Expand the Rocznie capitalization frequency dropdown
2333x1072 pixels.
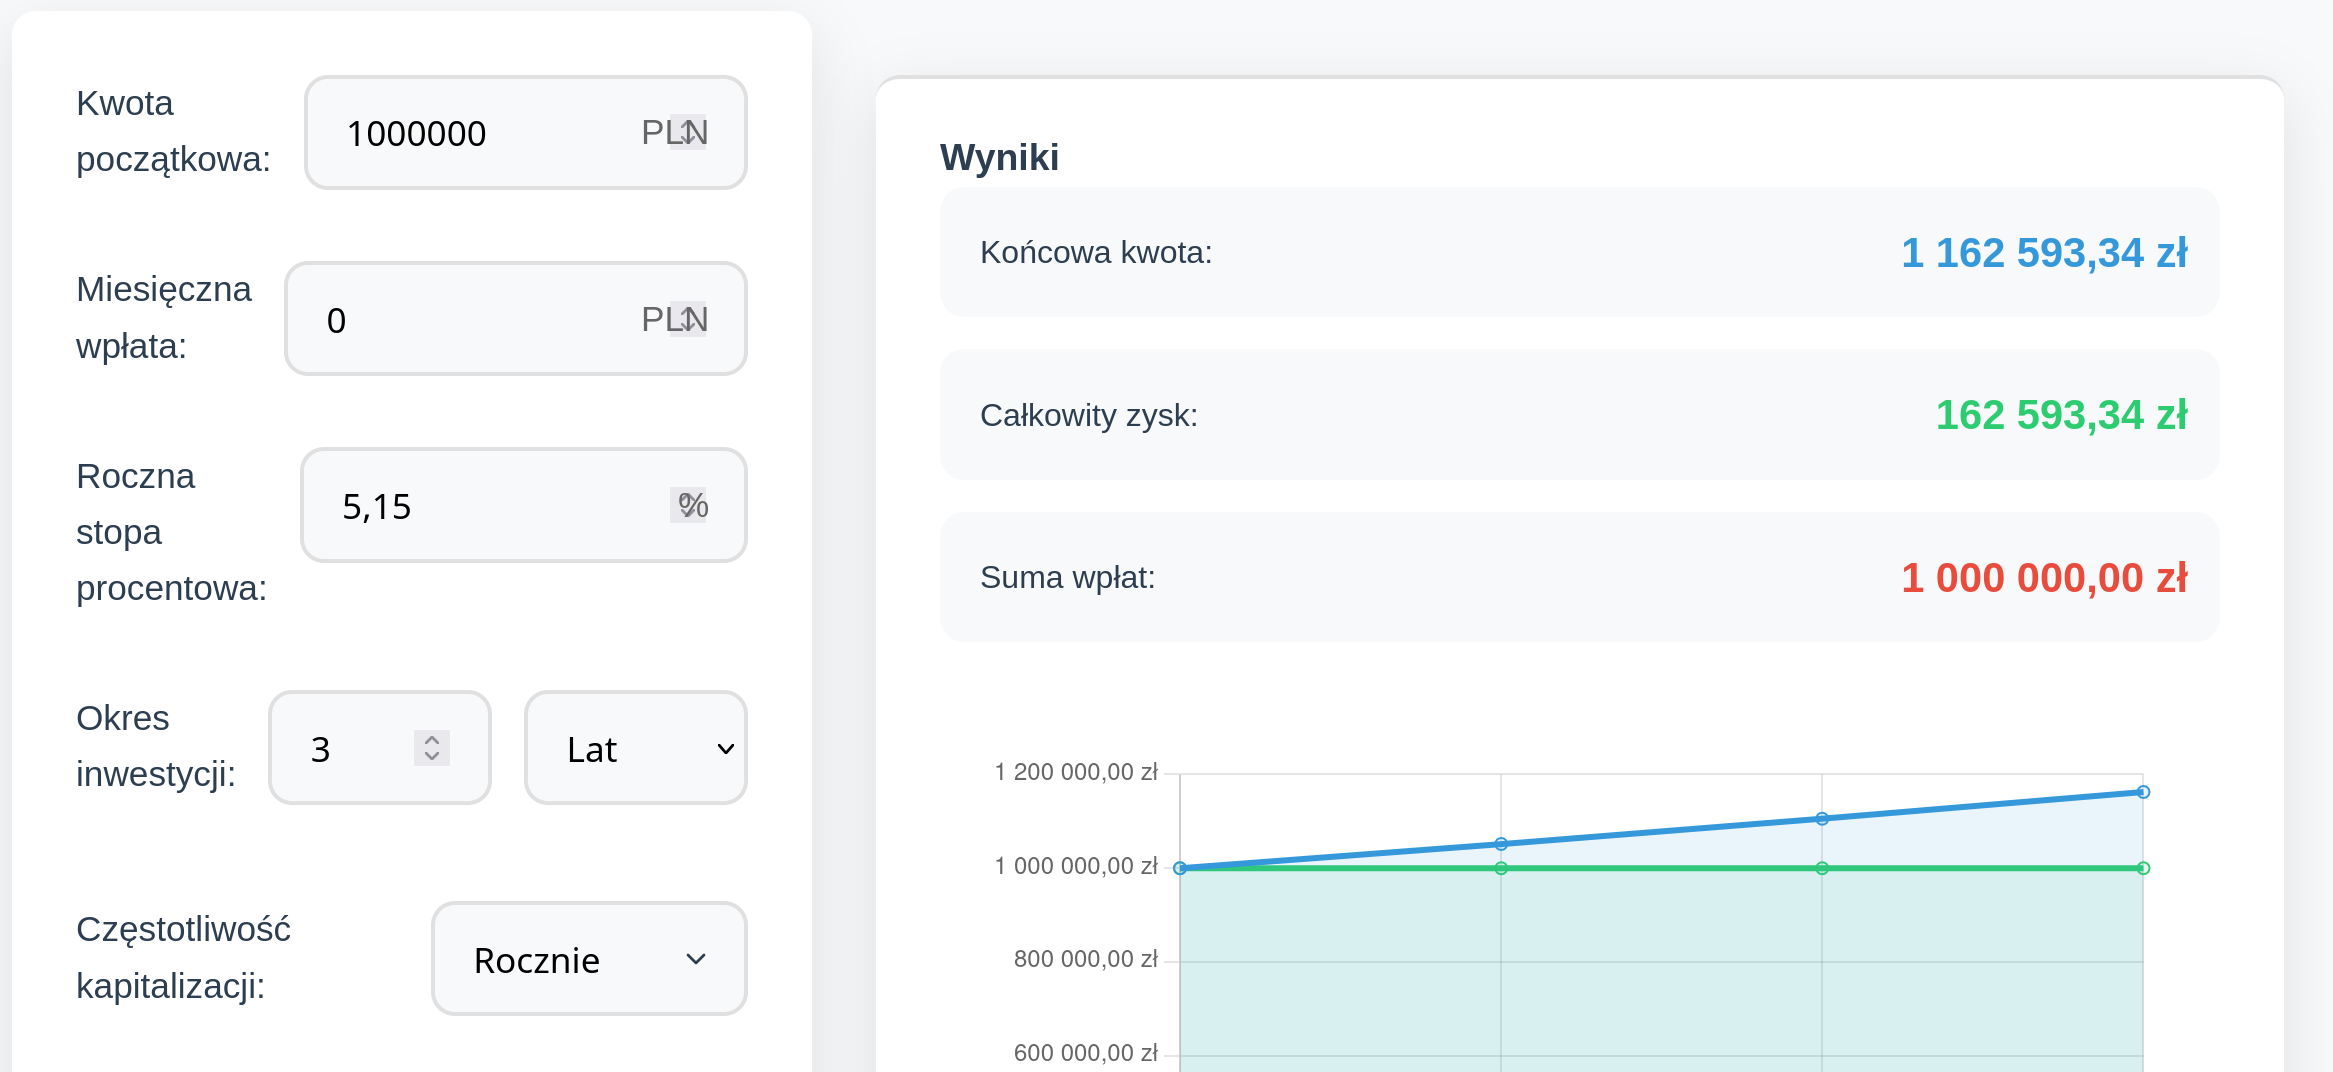[589, 959]
